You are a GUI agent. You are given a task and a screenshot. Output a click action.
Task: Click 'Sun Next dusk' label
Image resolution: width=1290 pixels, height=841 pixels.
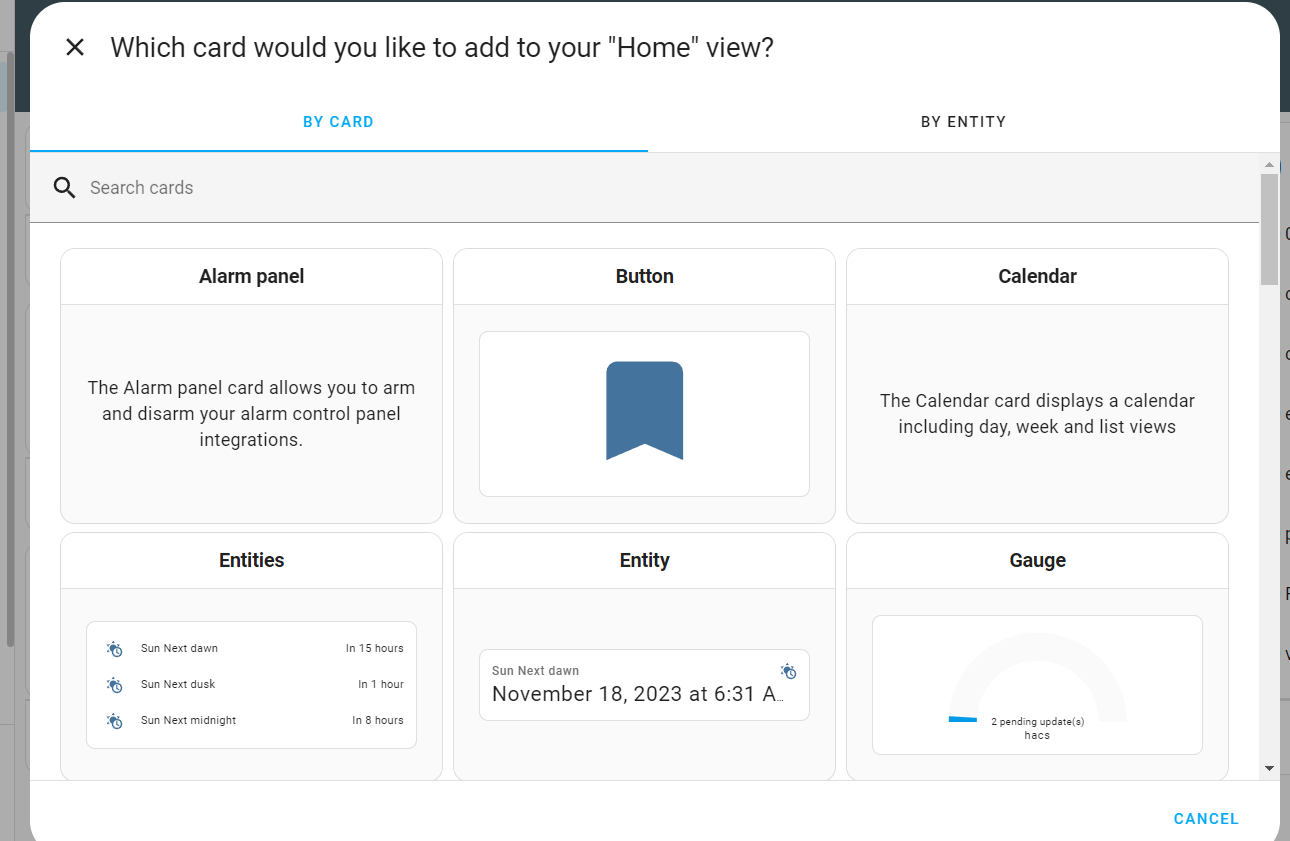pyautogui.click(x=178, y=685)
